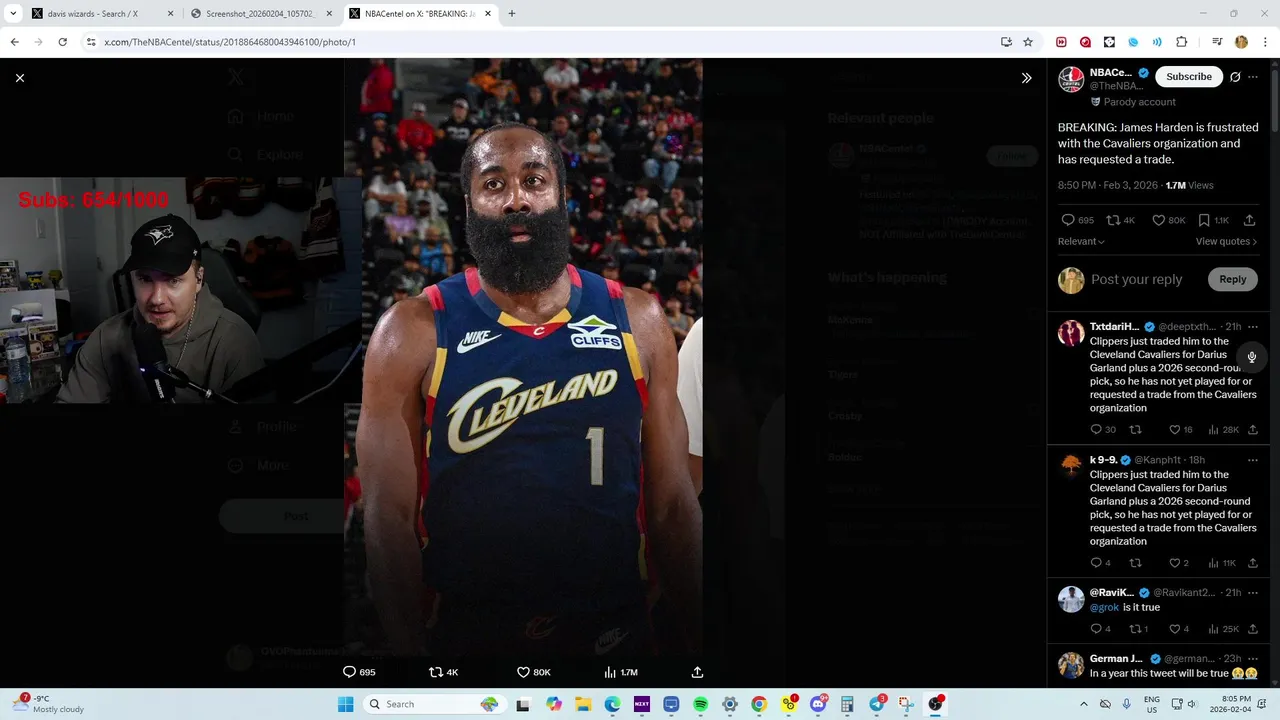View analytics 28K on TxtdariH reply
Viewport: 1280px width, 720px height.
point(1223,430)
